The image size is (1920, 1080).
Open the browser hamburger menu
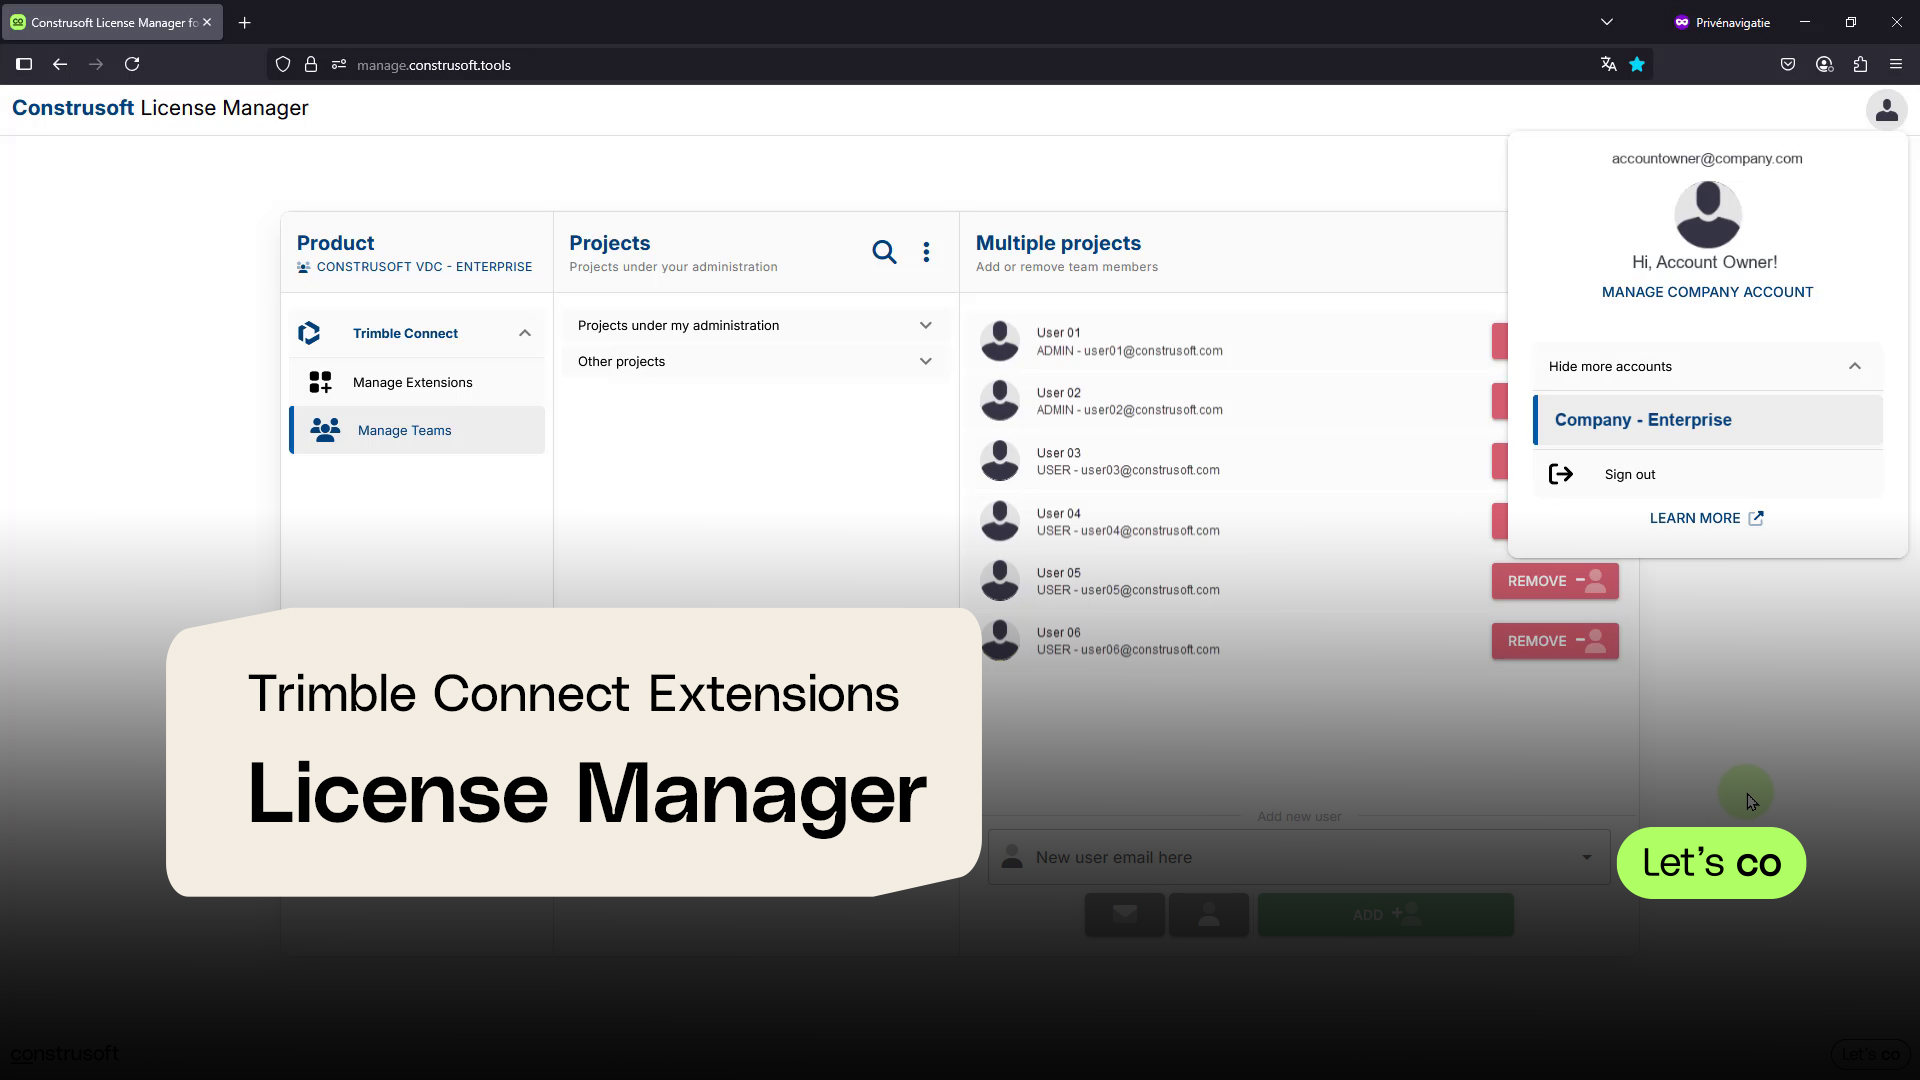tap(1896, 64)
